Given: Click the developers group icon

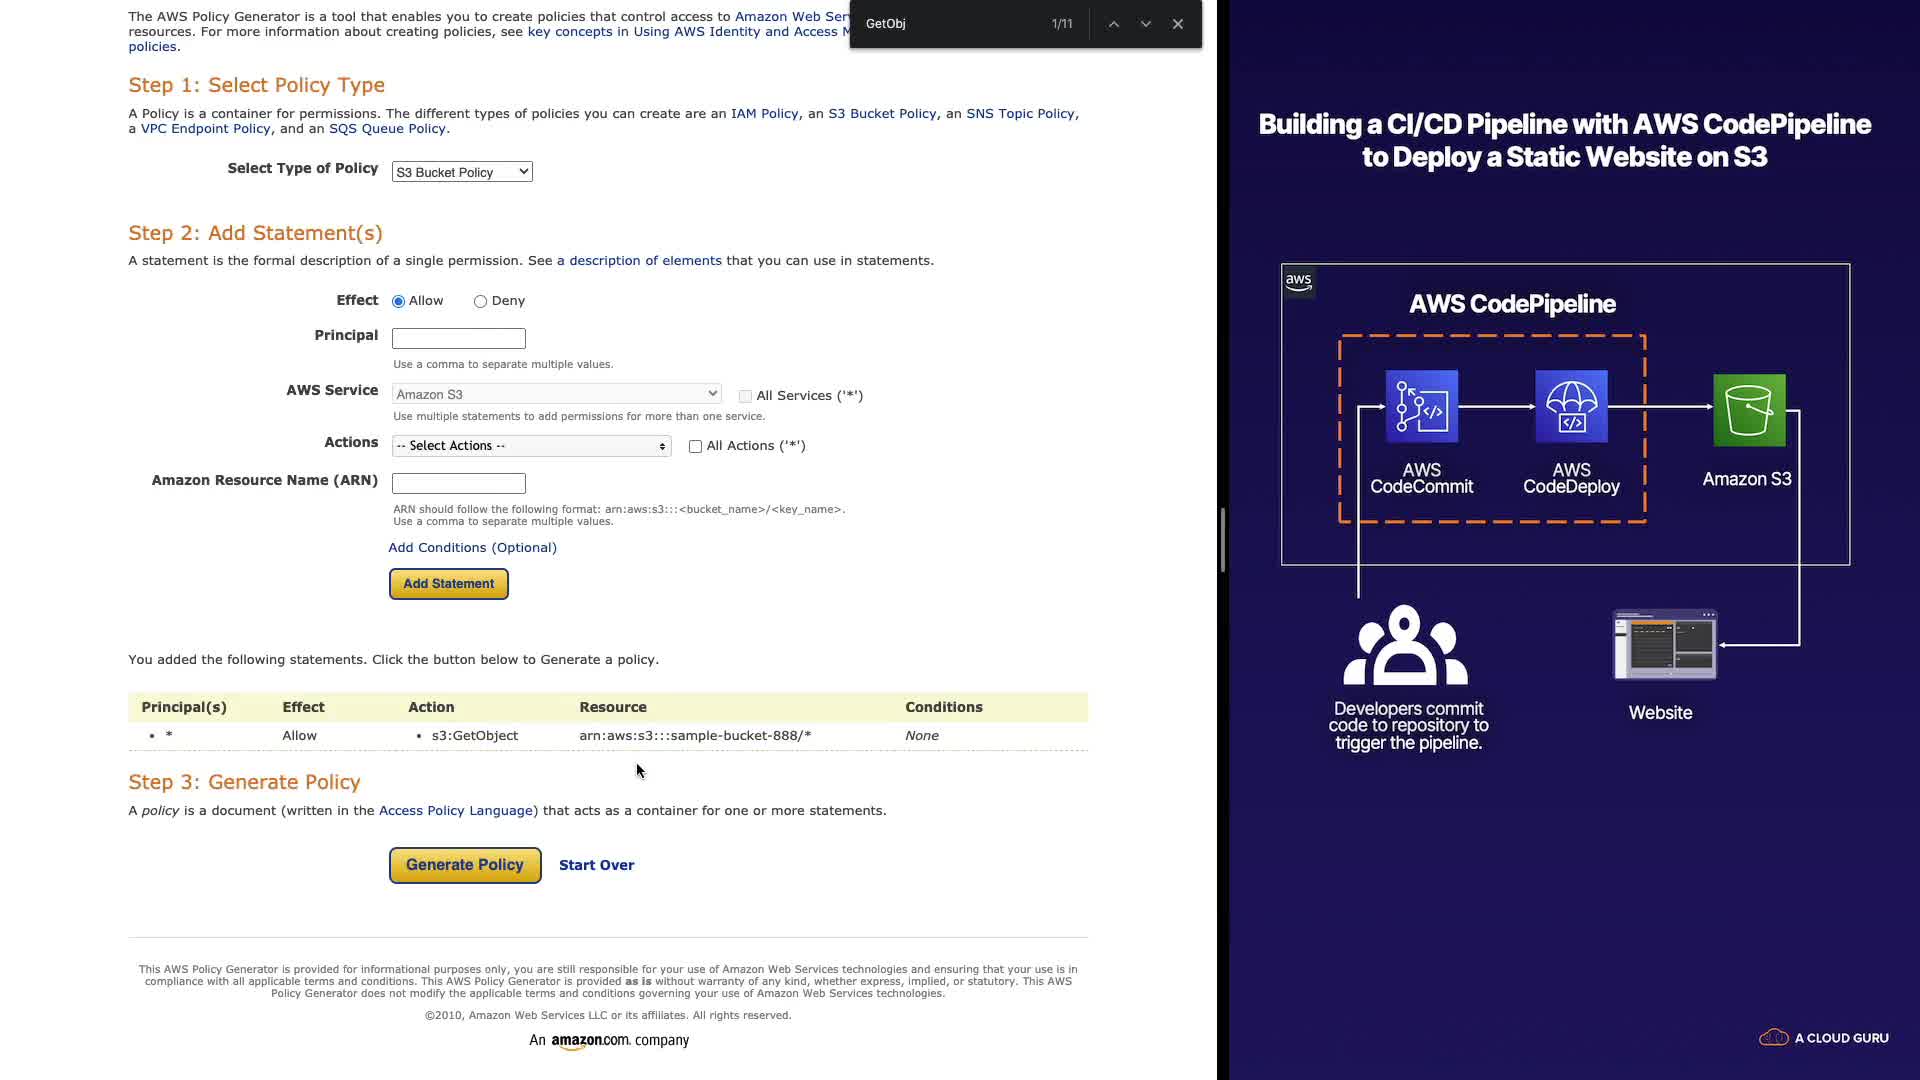Looking at the screenshot, I should point(1405,646).
